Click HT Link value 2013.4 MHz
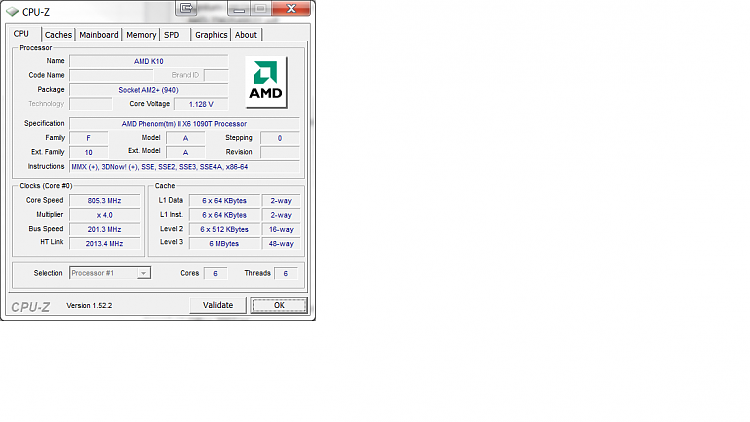The height and width of the screenshot is (422, 750). pos(105,244)
